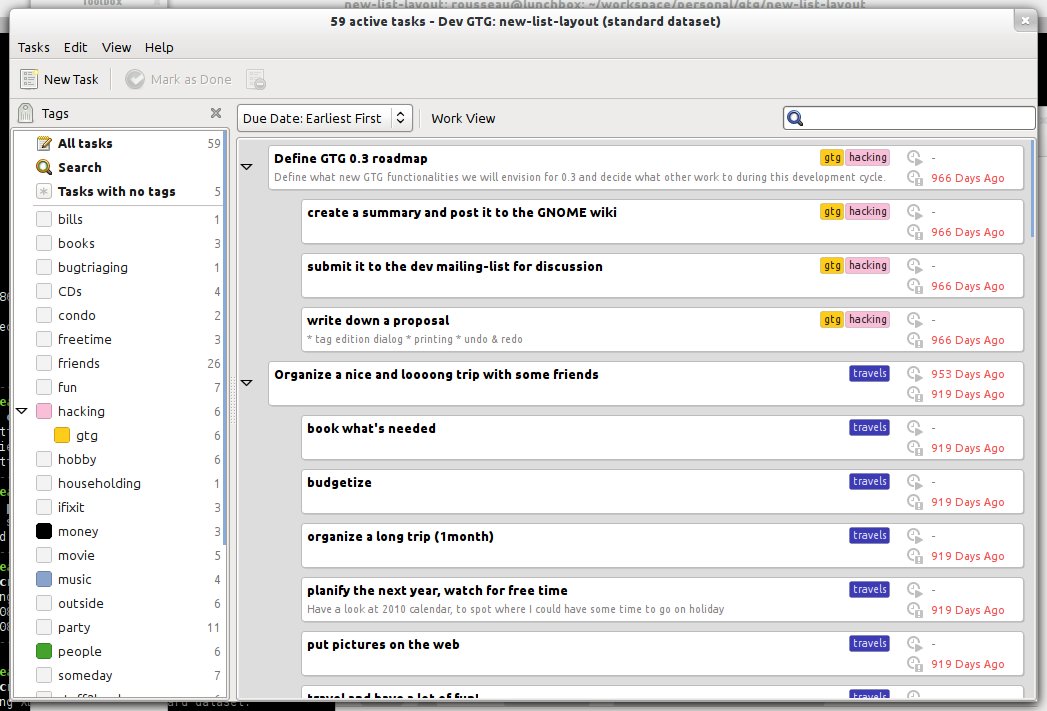The width and height of the screenshot is (1047, 711).
Task: Open the View menu
Action: (116, 47)
